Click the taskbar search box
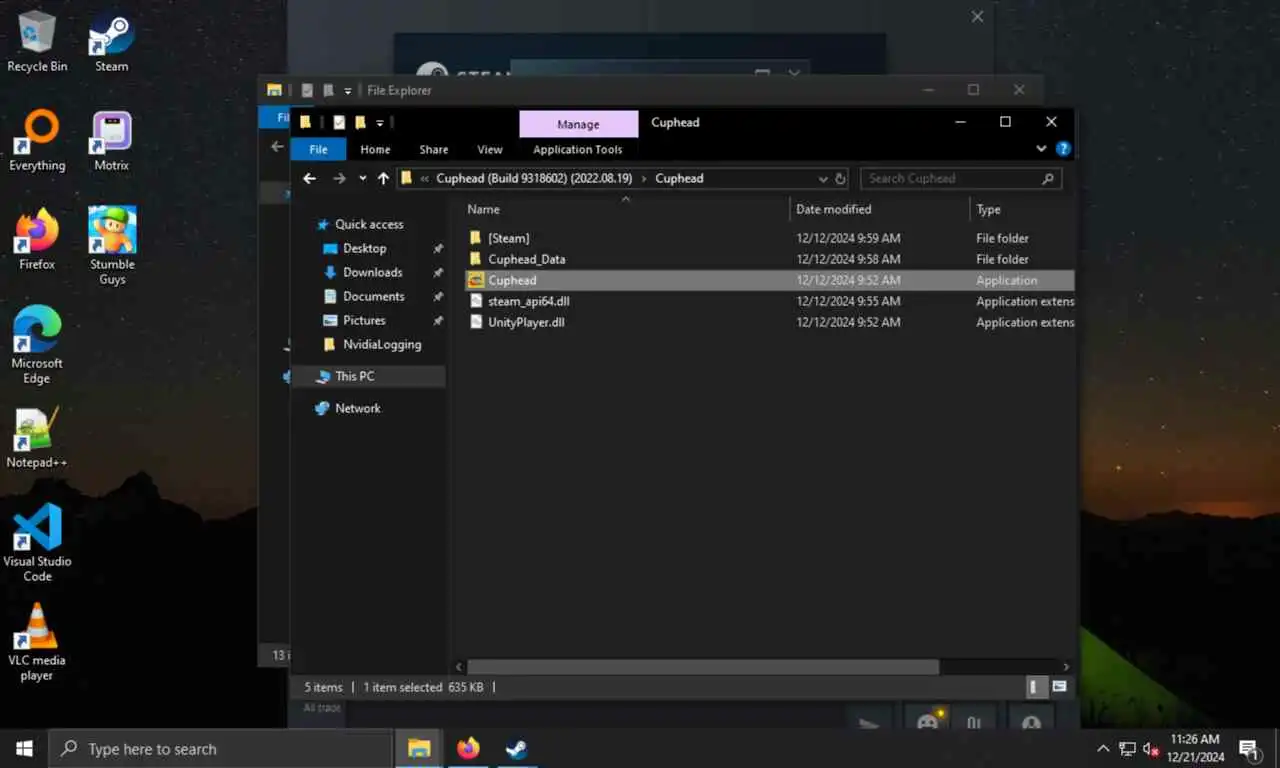This screenshot has width=1280, height=768. tap(220, 748)
